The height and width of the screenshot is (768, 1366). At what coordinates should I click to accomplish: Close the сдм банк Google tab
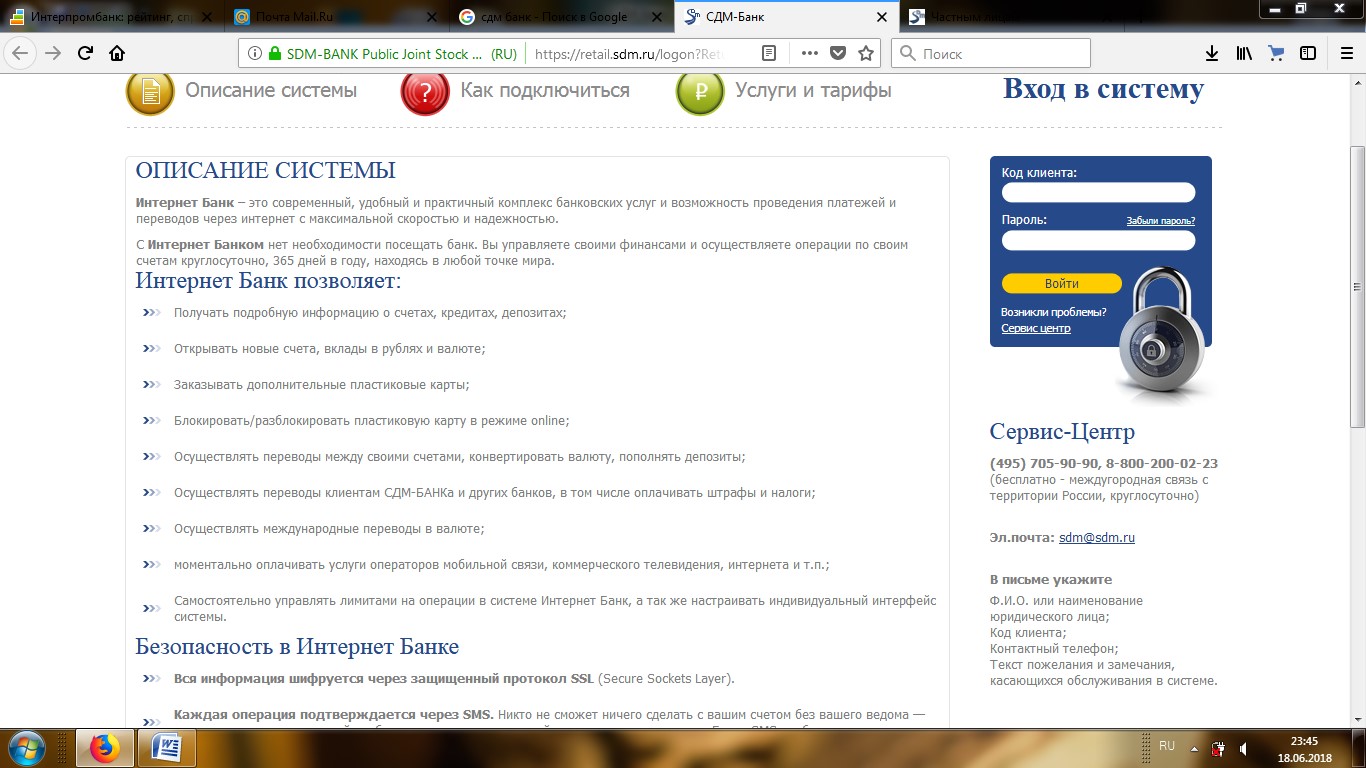coord(656,17)
